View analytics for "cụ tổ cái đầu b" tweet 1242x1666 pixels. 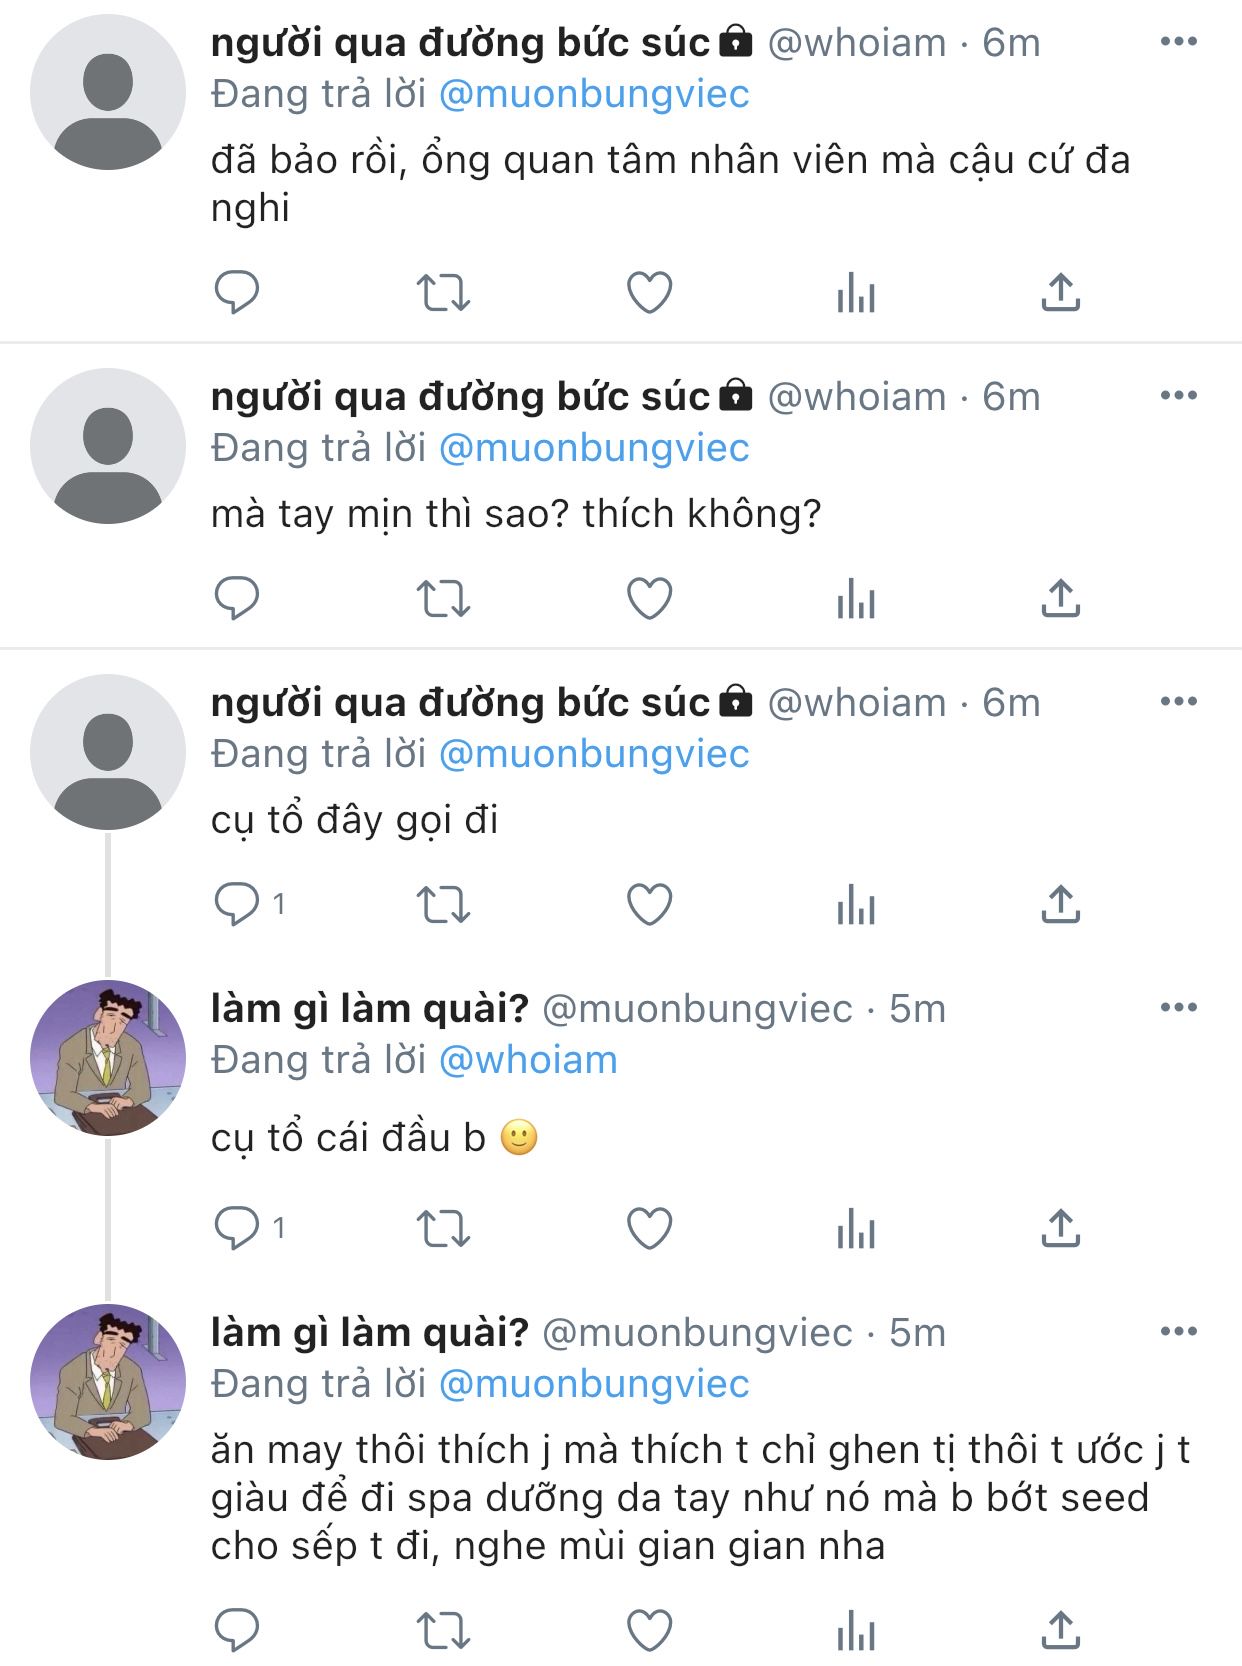click(856, 1229)
